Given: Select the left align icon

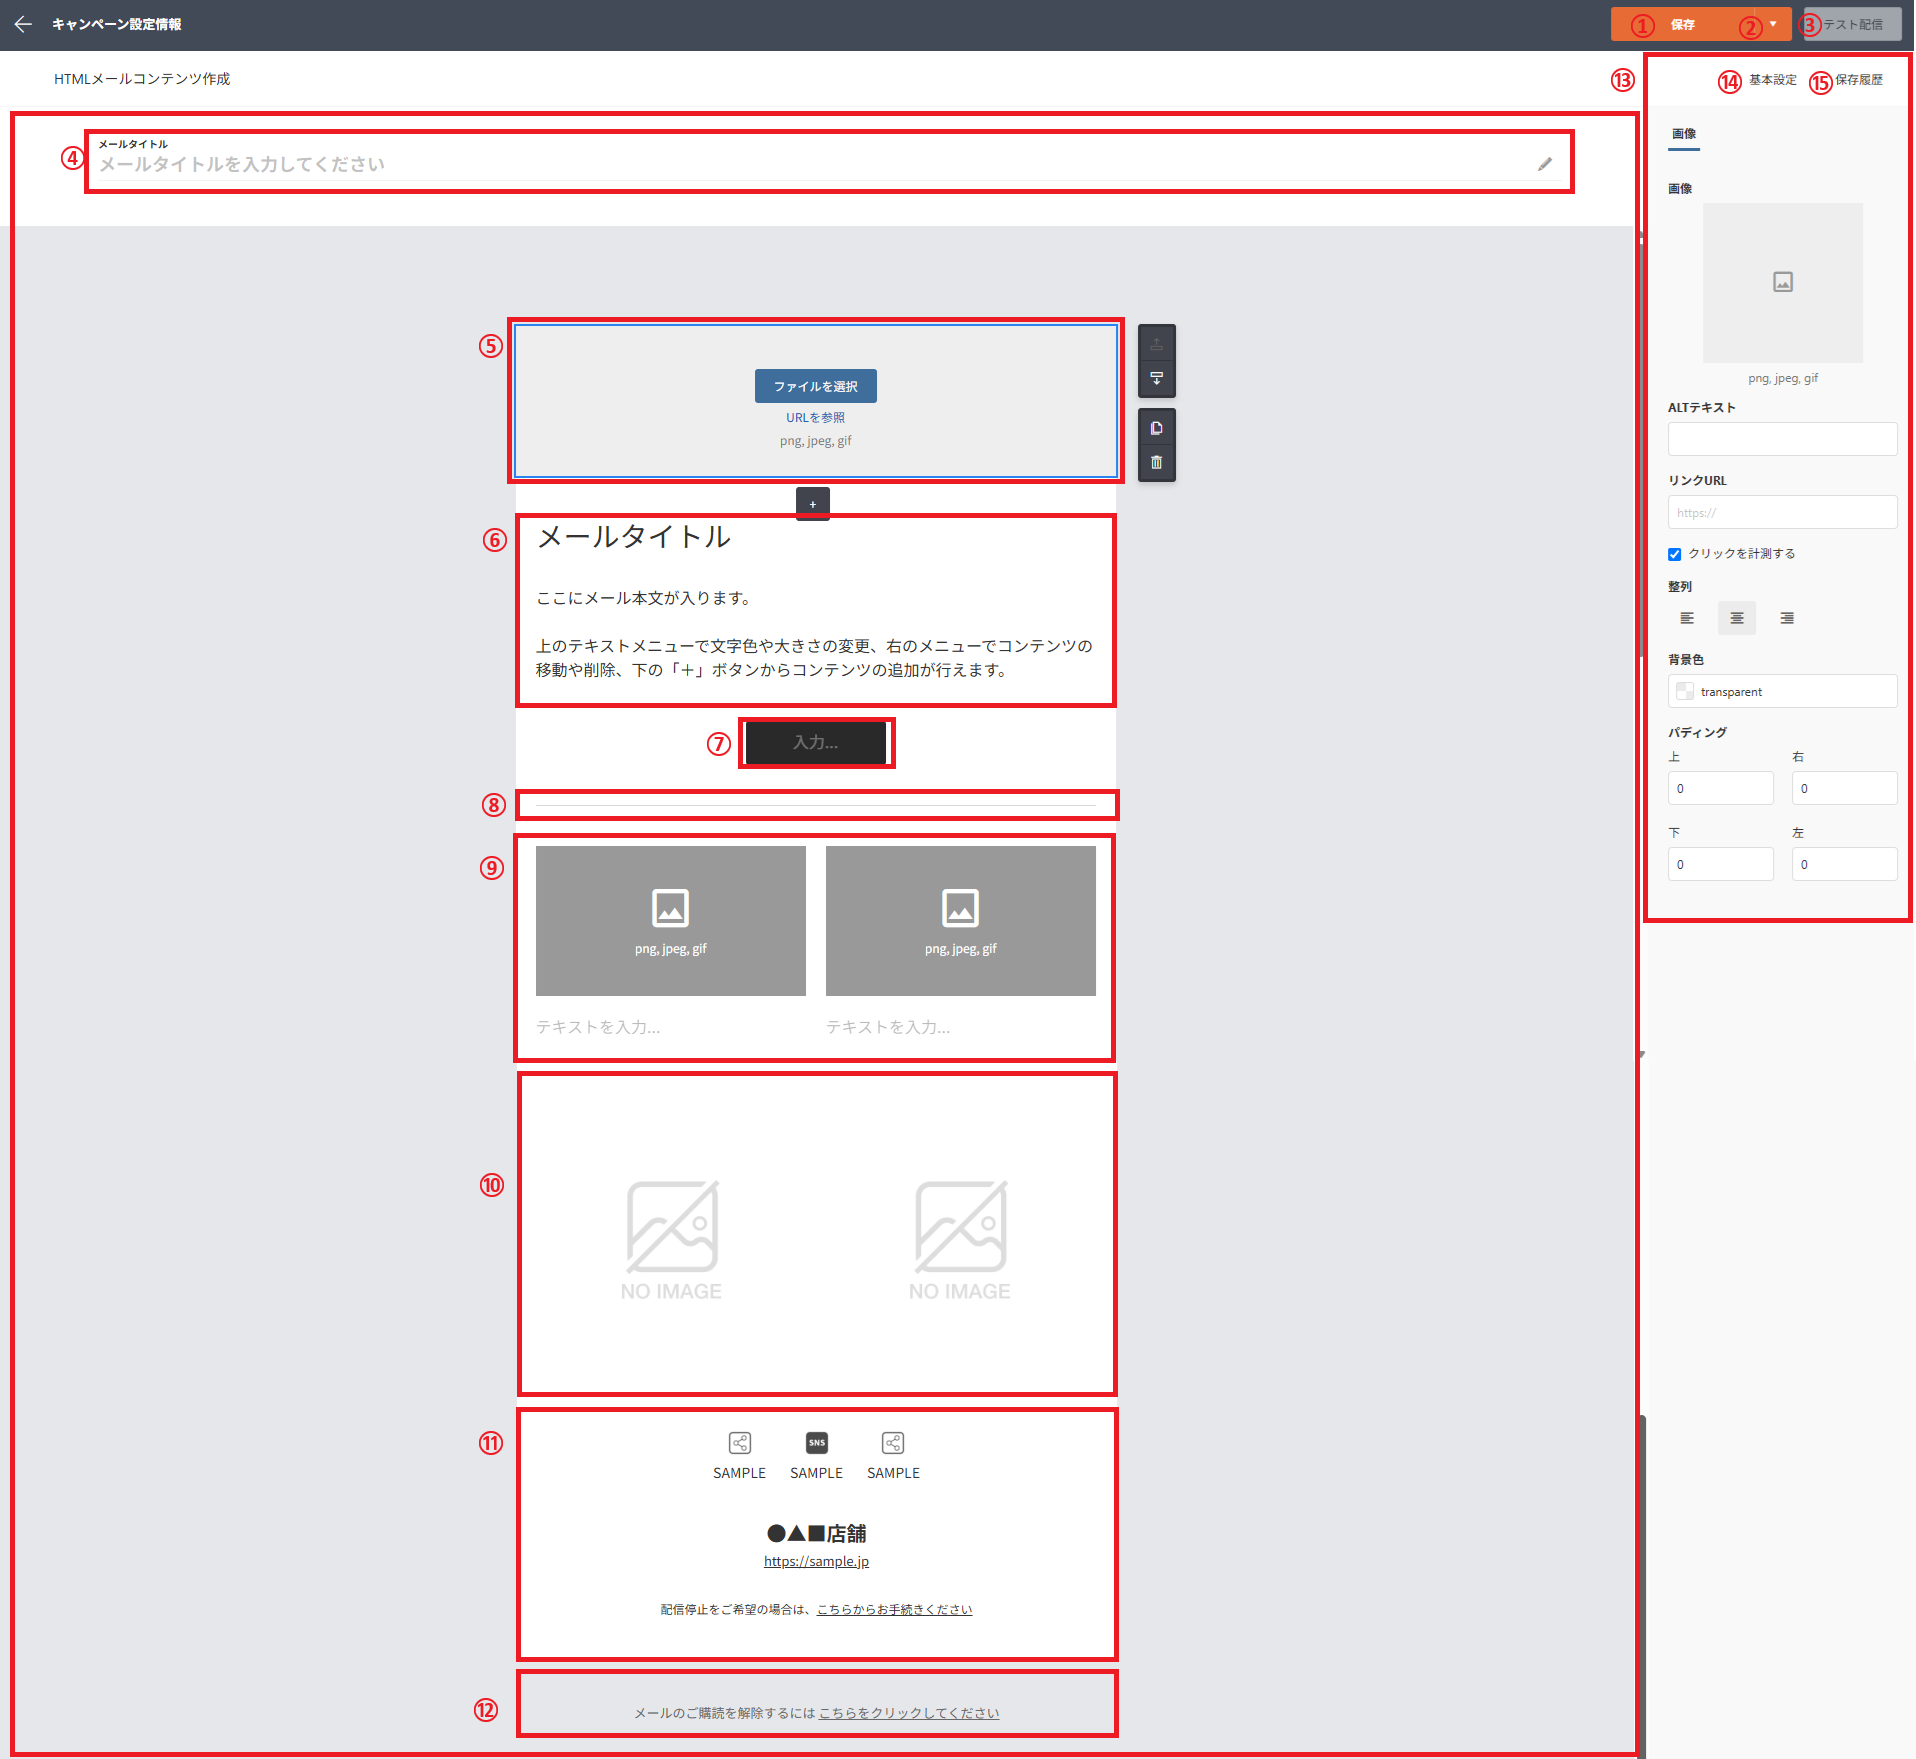Looking at the screenshot, I should [1687, 618].
